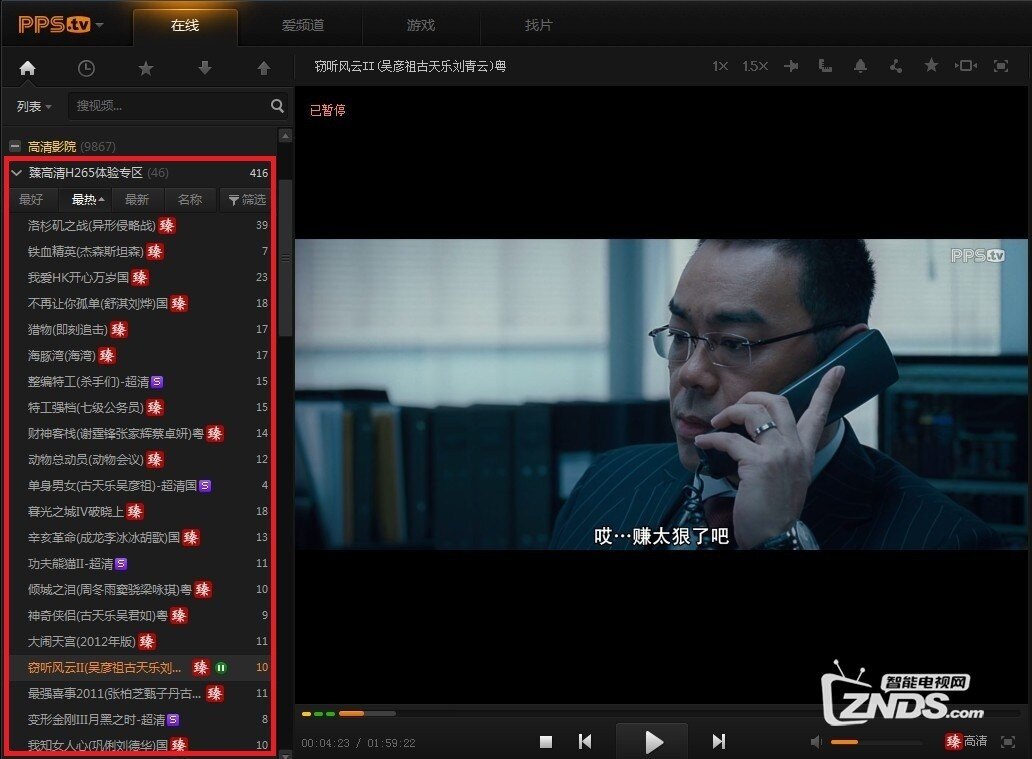Screen dimensions: 1032x759
Task: Switch to the 爱频道 tab
Action: [x=303, y=26]
